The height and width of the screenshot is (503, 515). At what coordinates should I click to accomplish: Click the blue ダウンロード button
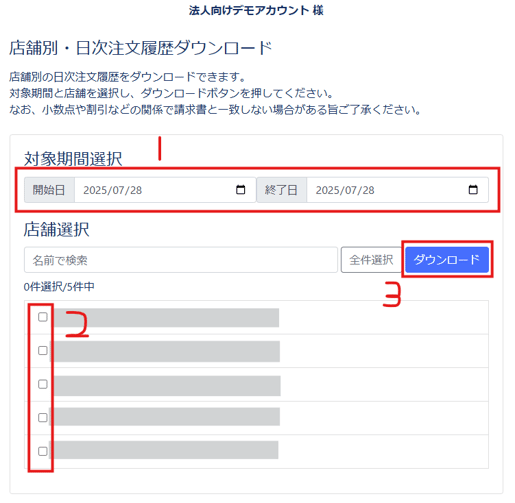click(447, 260)
